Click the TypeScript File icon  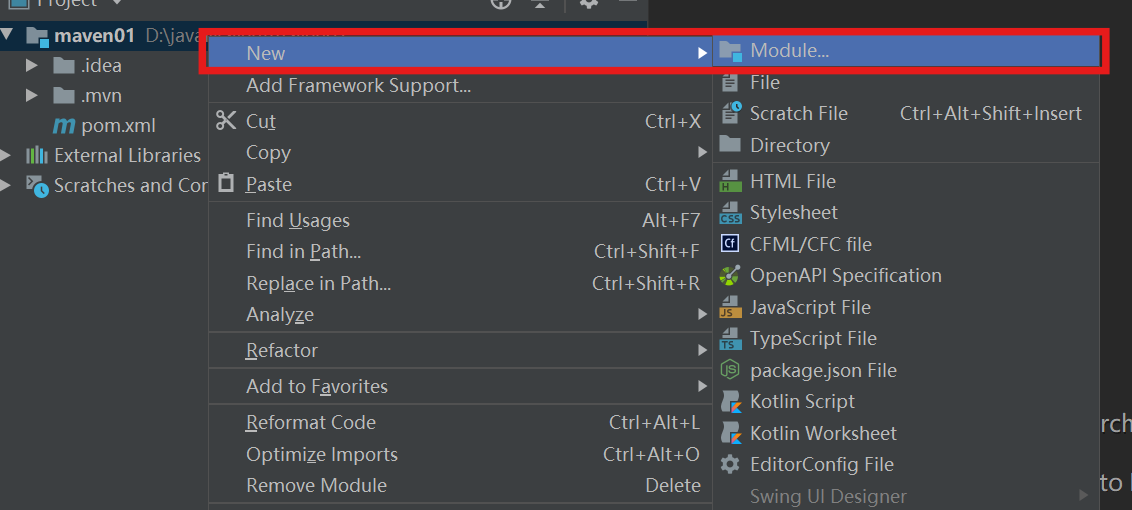(731, 339)
